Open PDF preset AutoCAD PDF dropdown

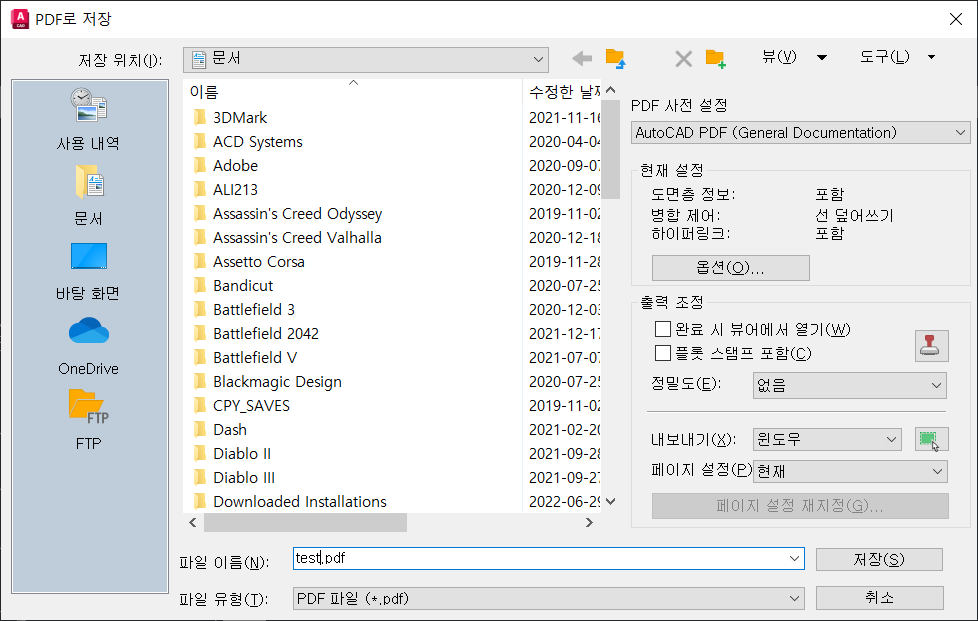pyautogui.click(x=800, y=132)
